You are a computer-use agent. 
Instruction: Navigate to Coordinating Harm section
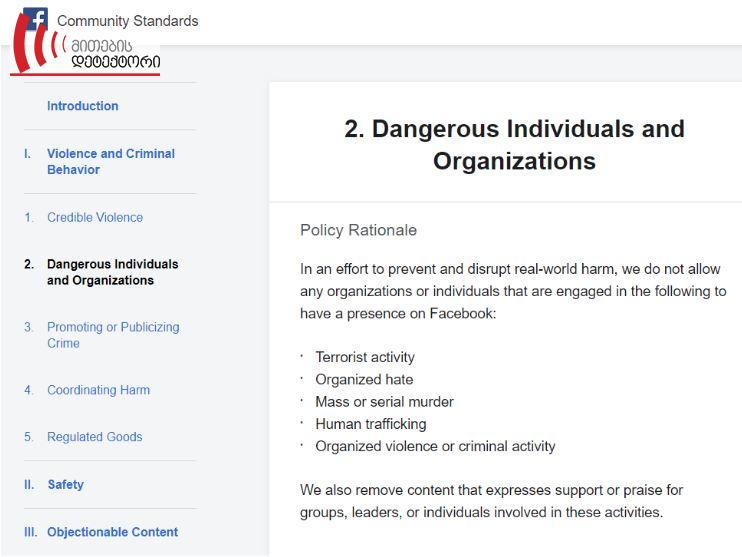[x=98, y=390]
